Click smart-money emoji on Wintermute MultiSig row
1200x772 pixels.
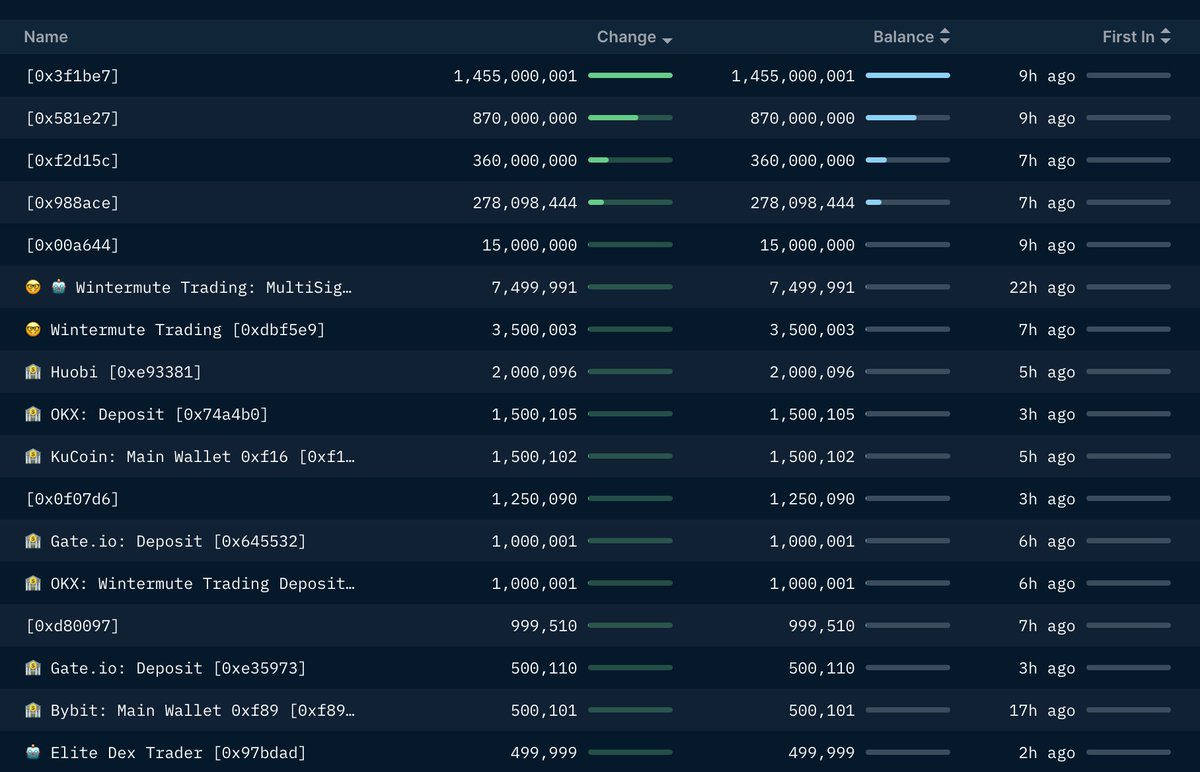pos(33,288)
